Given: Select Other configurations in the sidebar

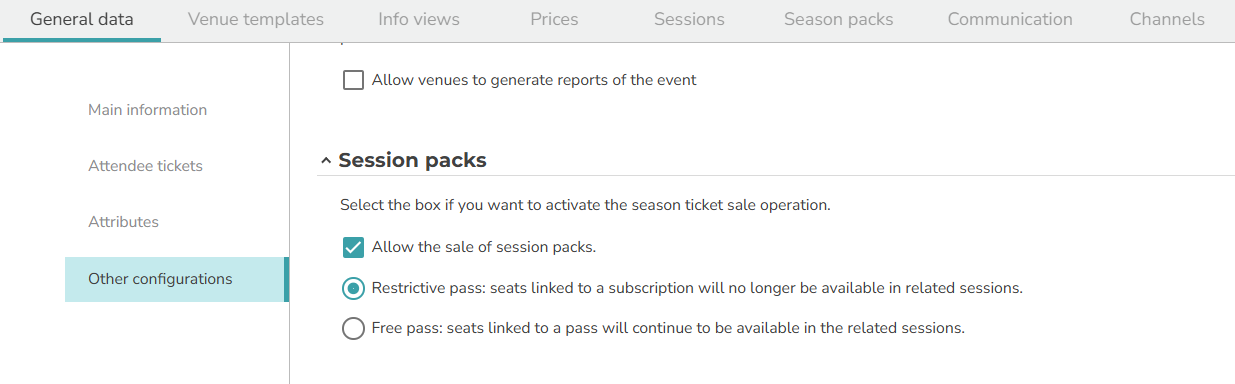Looking at the screenshot, I should tap(176, 279).
